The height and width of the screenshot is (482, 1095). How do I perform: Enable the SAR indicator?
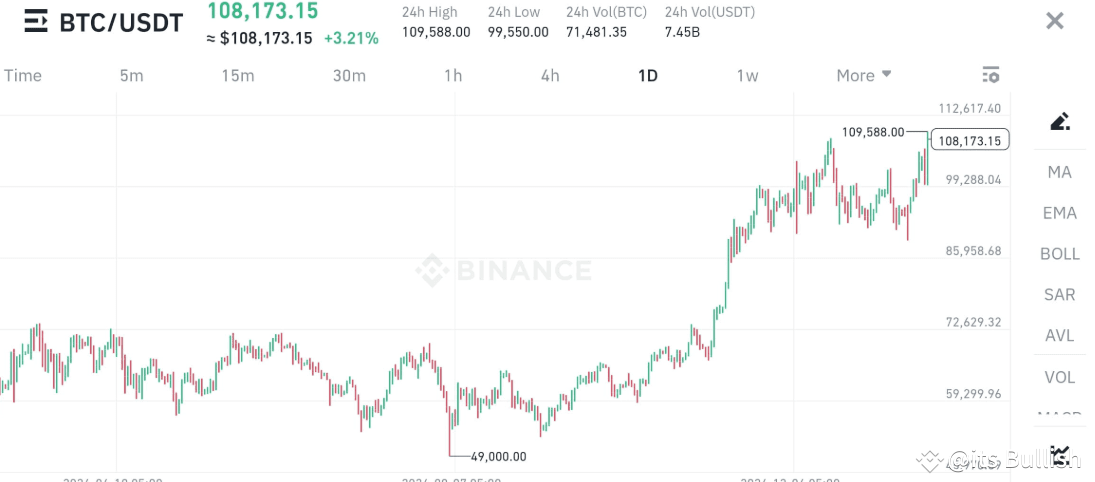point(1060,295)
